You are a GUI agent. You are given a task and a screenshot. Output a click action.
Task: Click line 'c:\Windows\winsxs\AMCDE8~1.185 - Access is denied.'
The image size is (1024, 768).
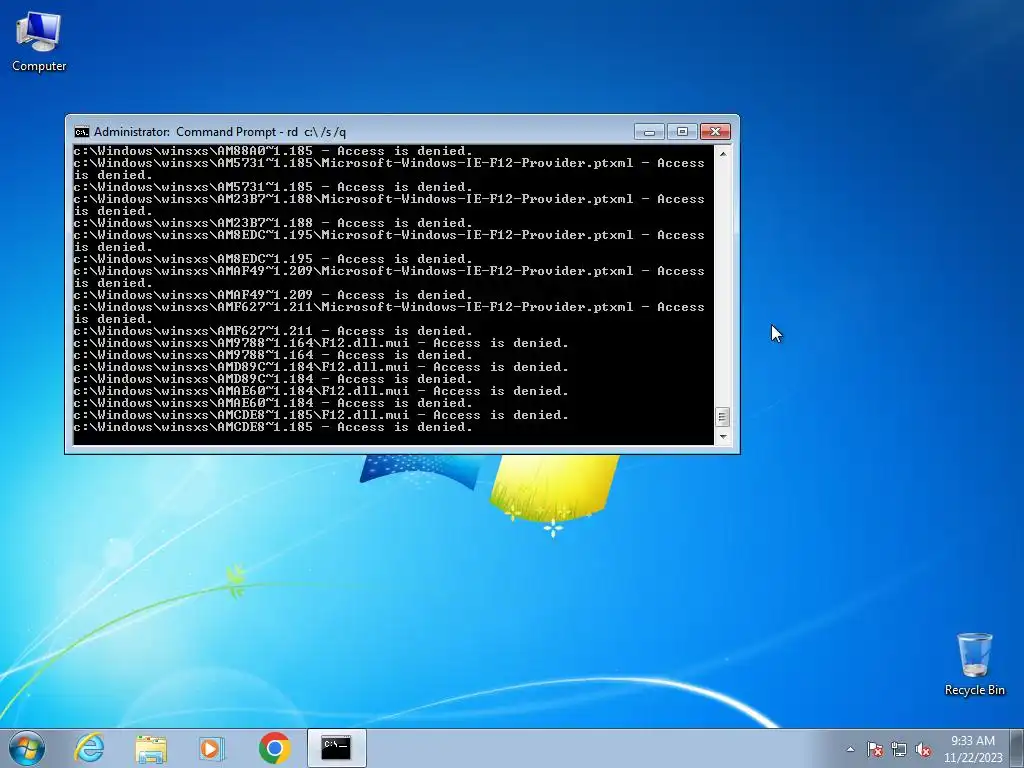tap(272, 427)
